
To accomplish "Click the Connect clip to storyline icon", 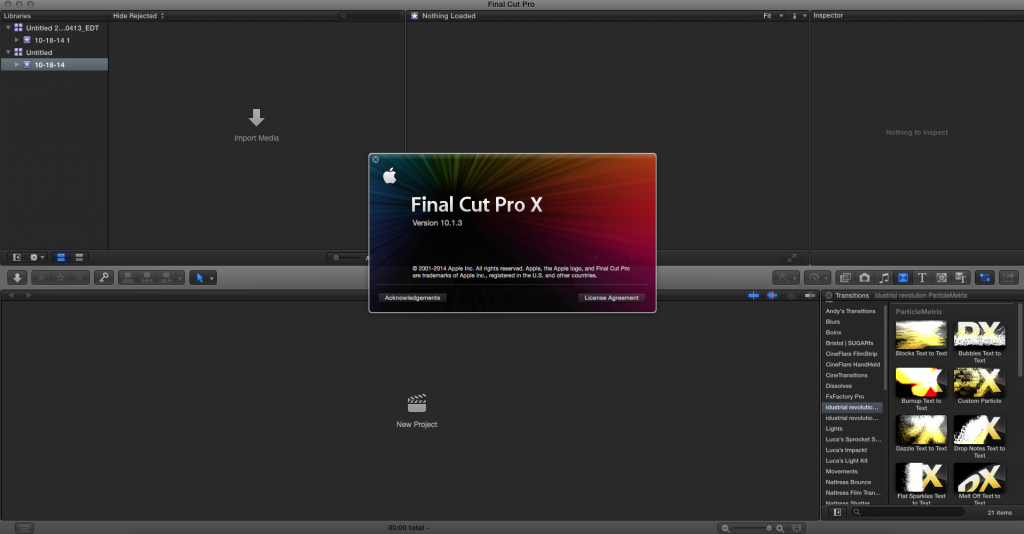I will (x=128, y=277).
